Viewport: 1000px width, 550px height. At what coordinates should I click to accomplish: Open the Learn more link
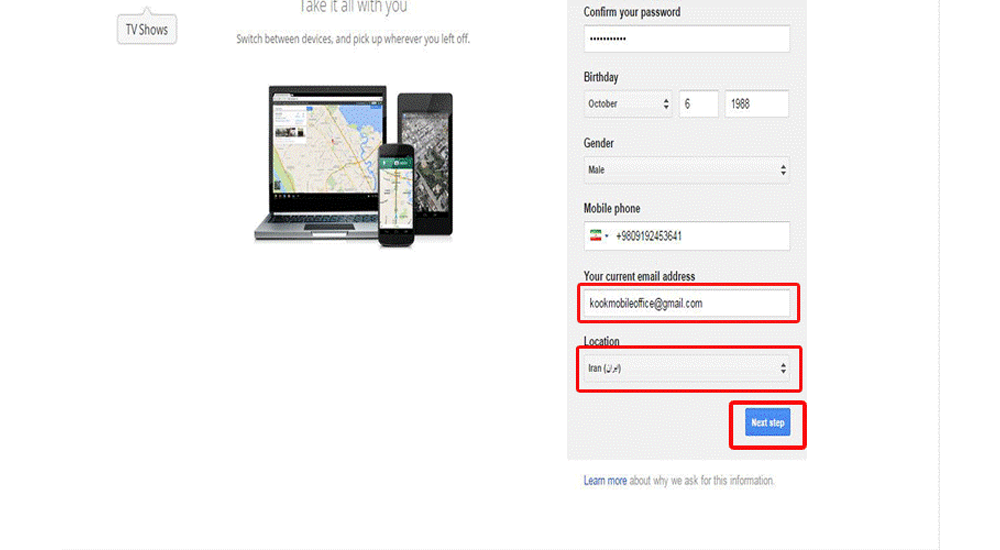tap(605, 480)
